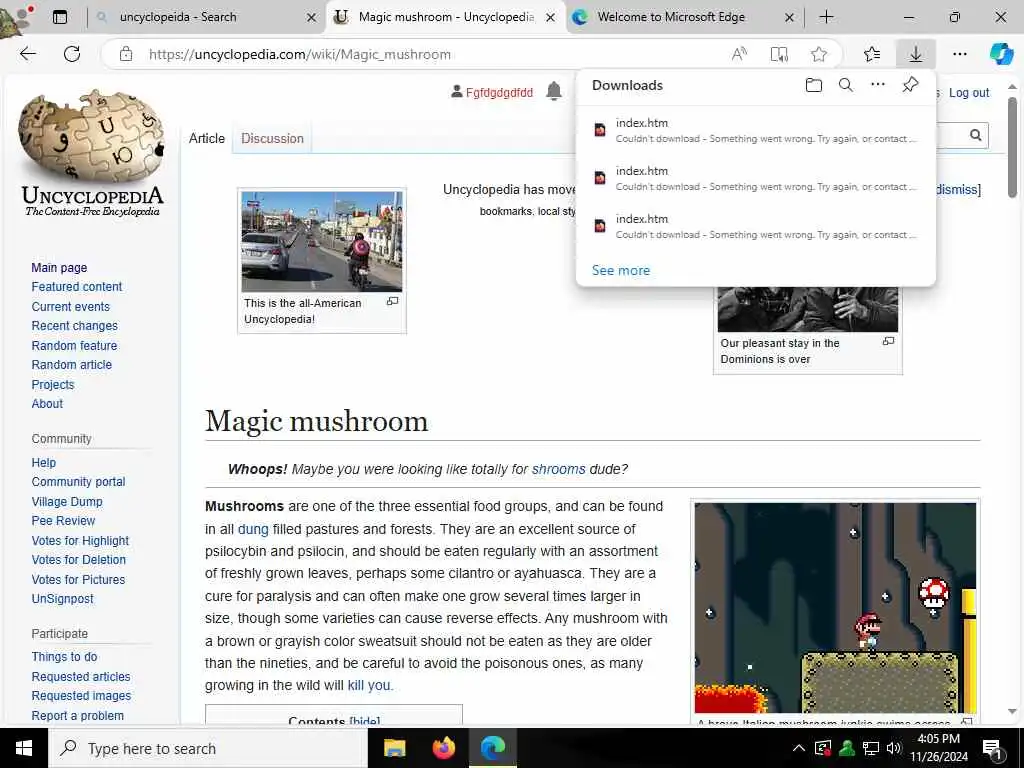
Task: Open clock and date in taskbar
Action: tap(938, 748)
